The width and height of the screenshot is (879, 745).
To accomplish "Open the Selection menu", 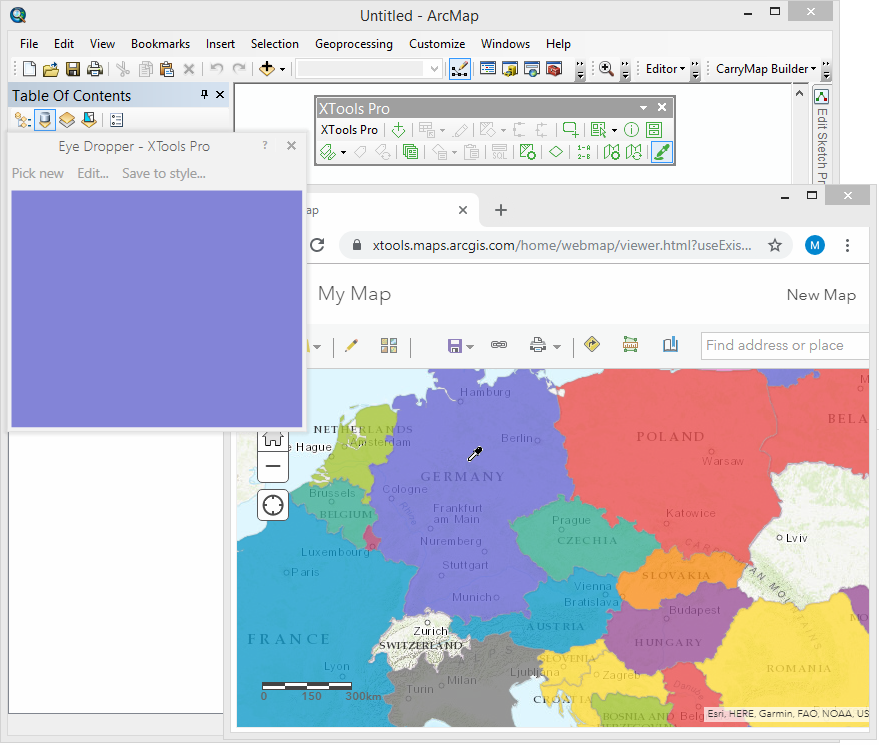I will (275, 44).
